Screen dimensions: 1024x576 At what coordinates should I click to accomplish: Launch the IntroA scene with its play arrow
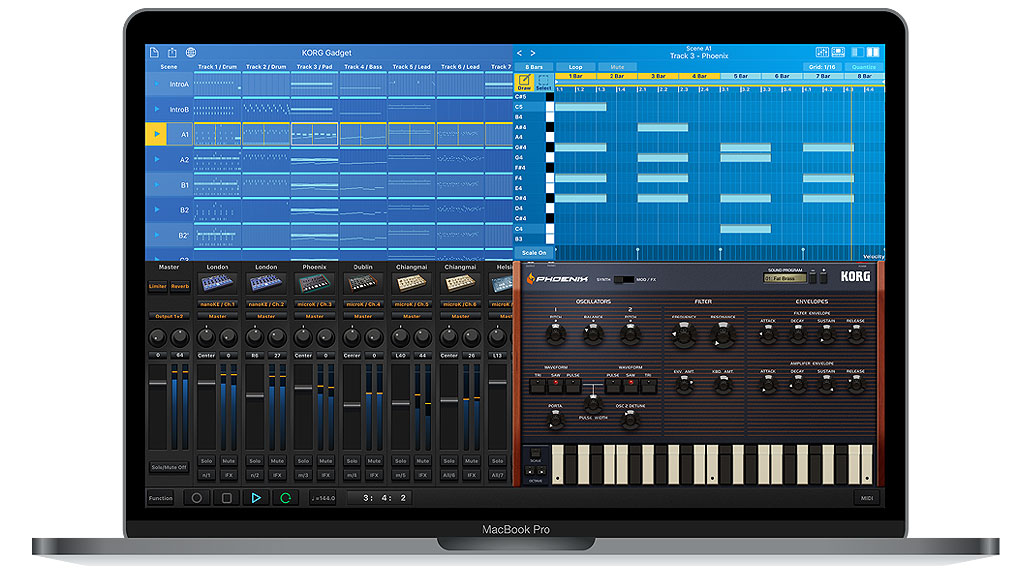(157, 84)
